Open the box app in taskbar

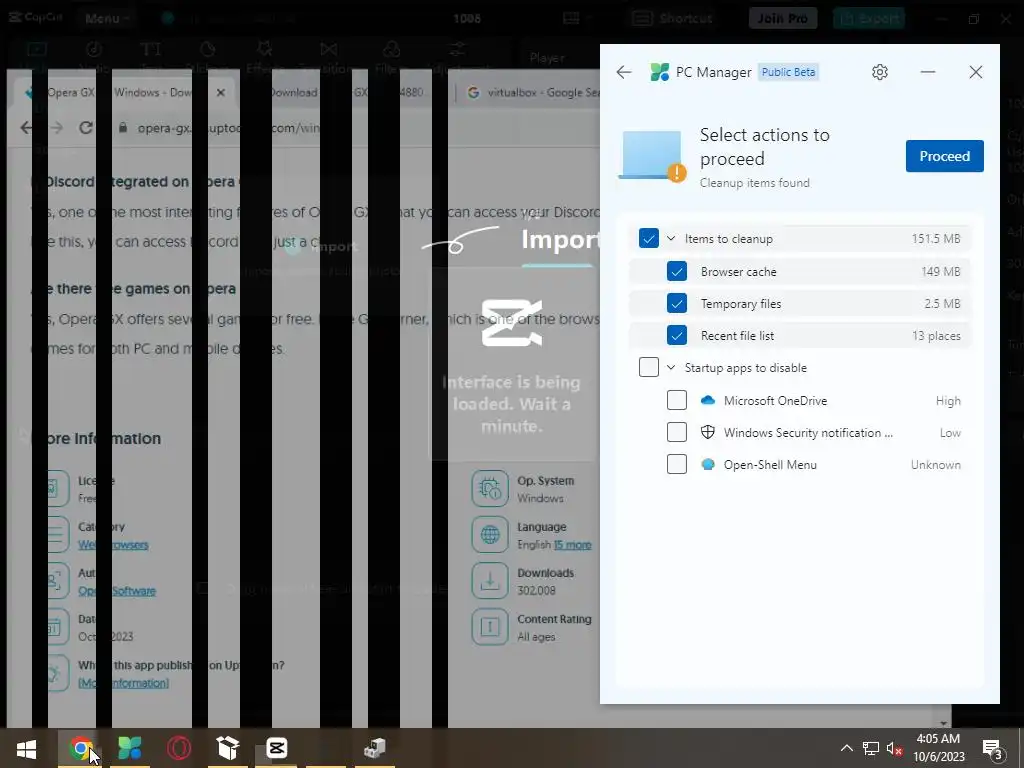(x=227, y=748)
